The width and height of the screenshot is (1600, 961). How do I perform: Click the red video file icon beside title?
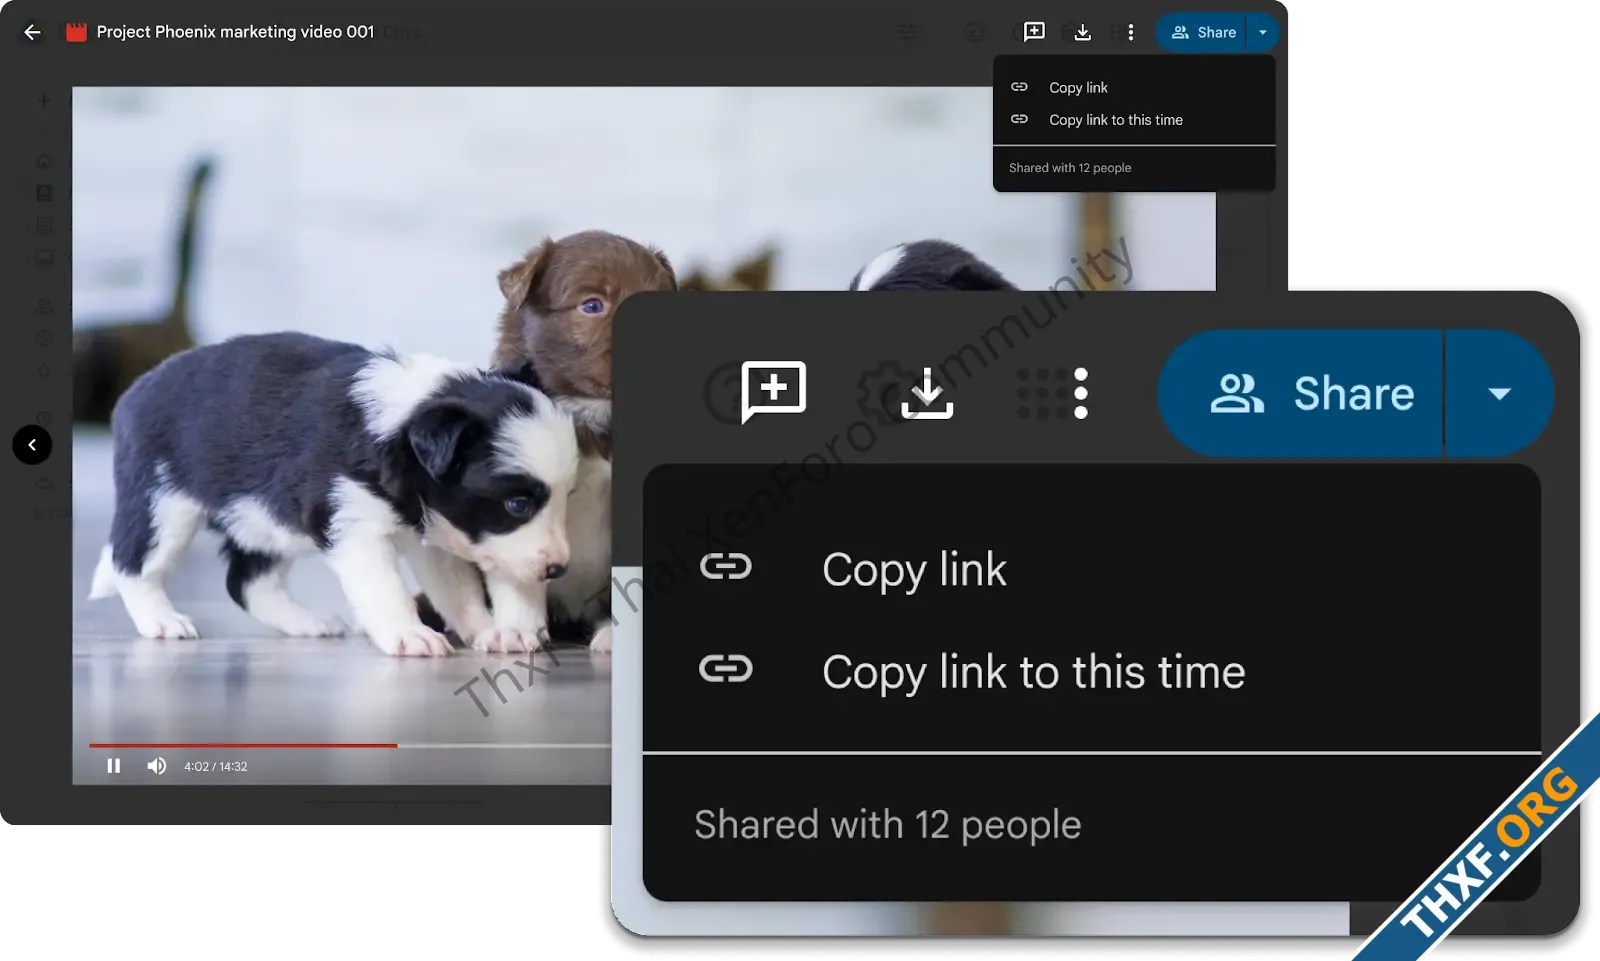click(76, 32)
